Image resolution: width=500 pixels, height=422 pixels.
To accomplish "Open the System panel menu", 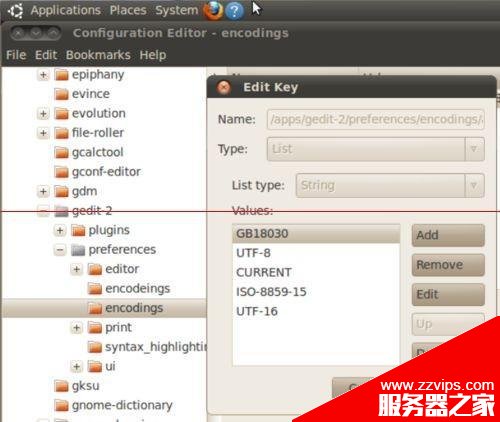I will [177, 10].
